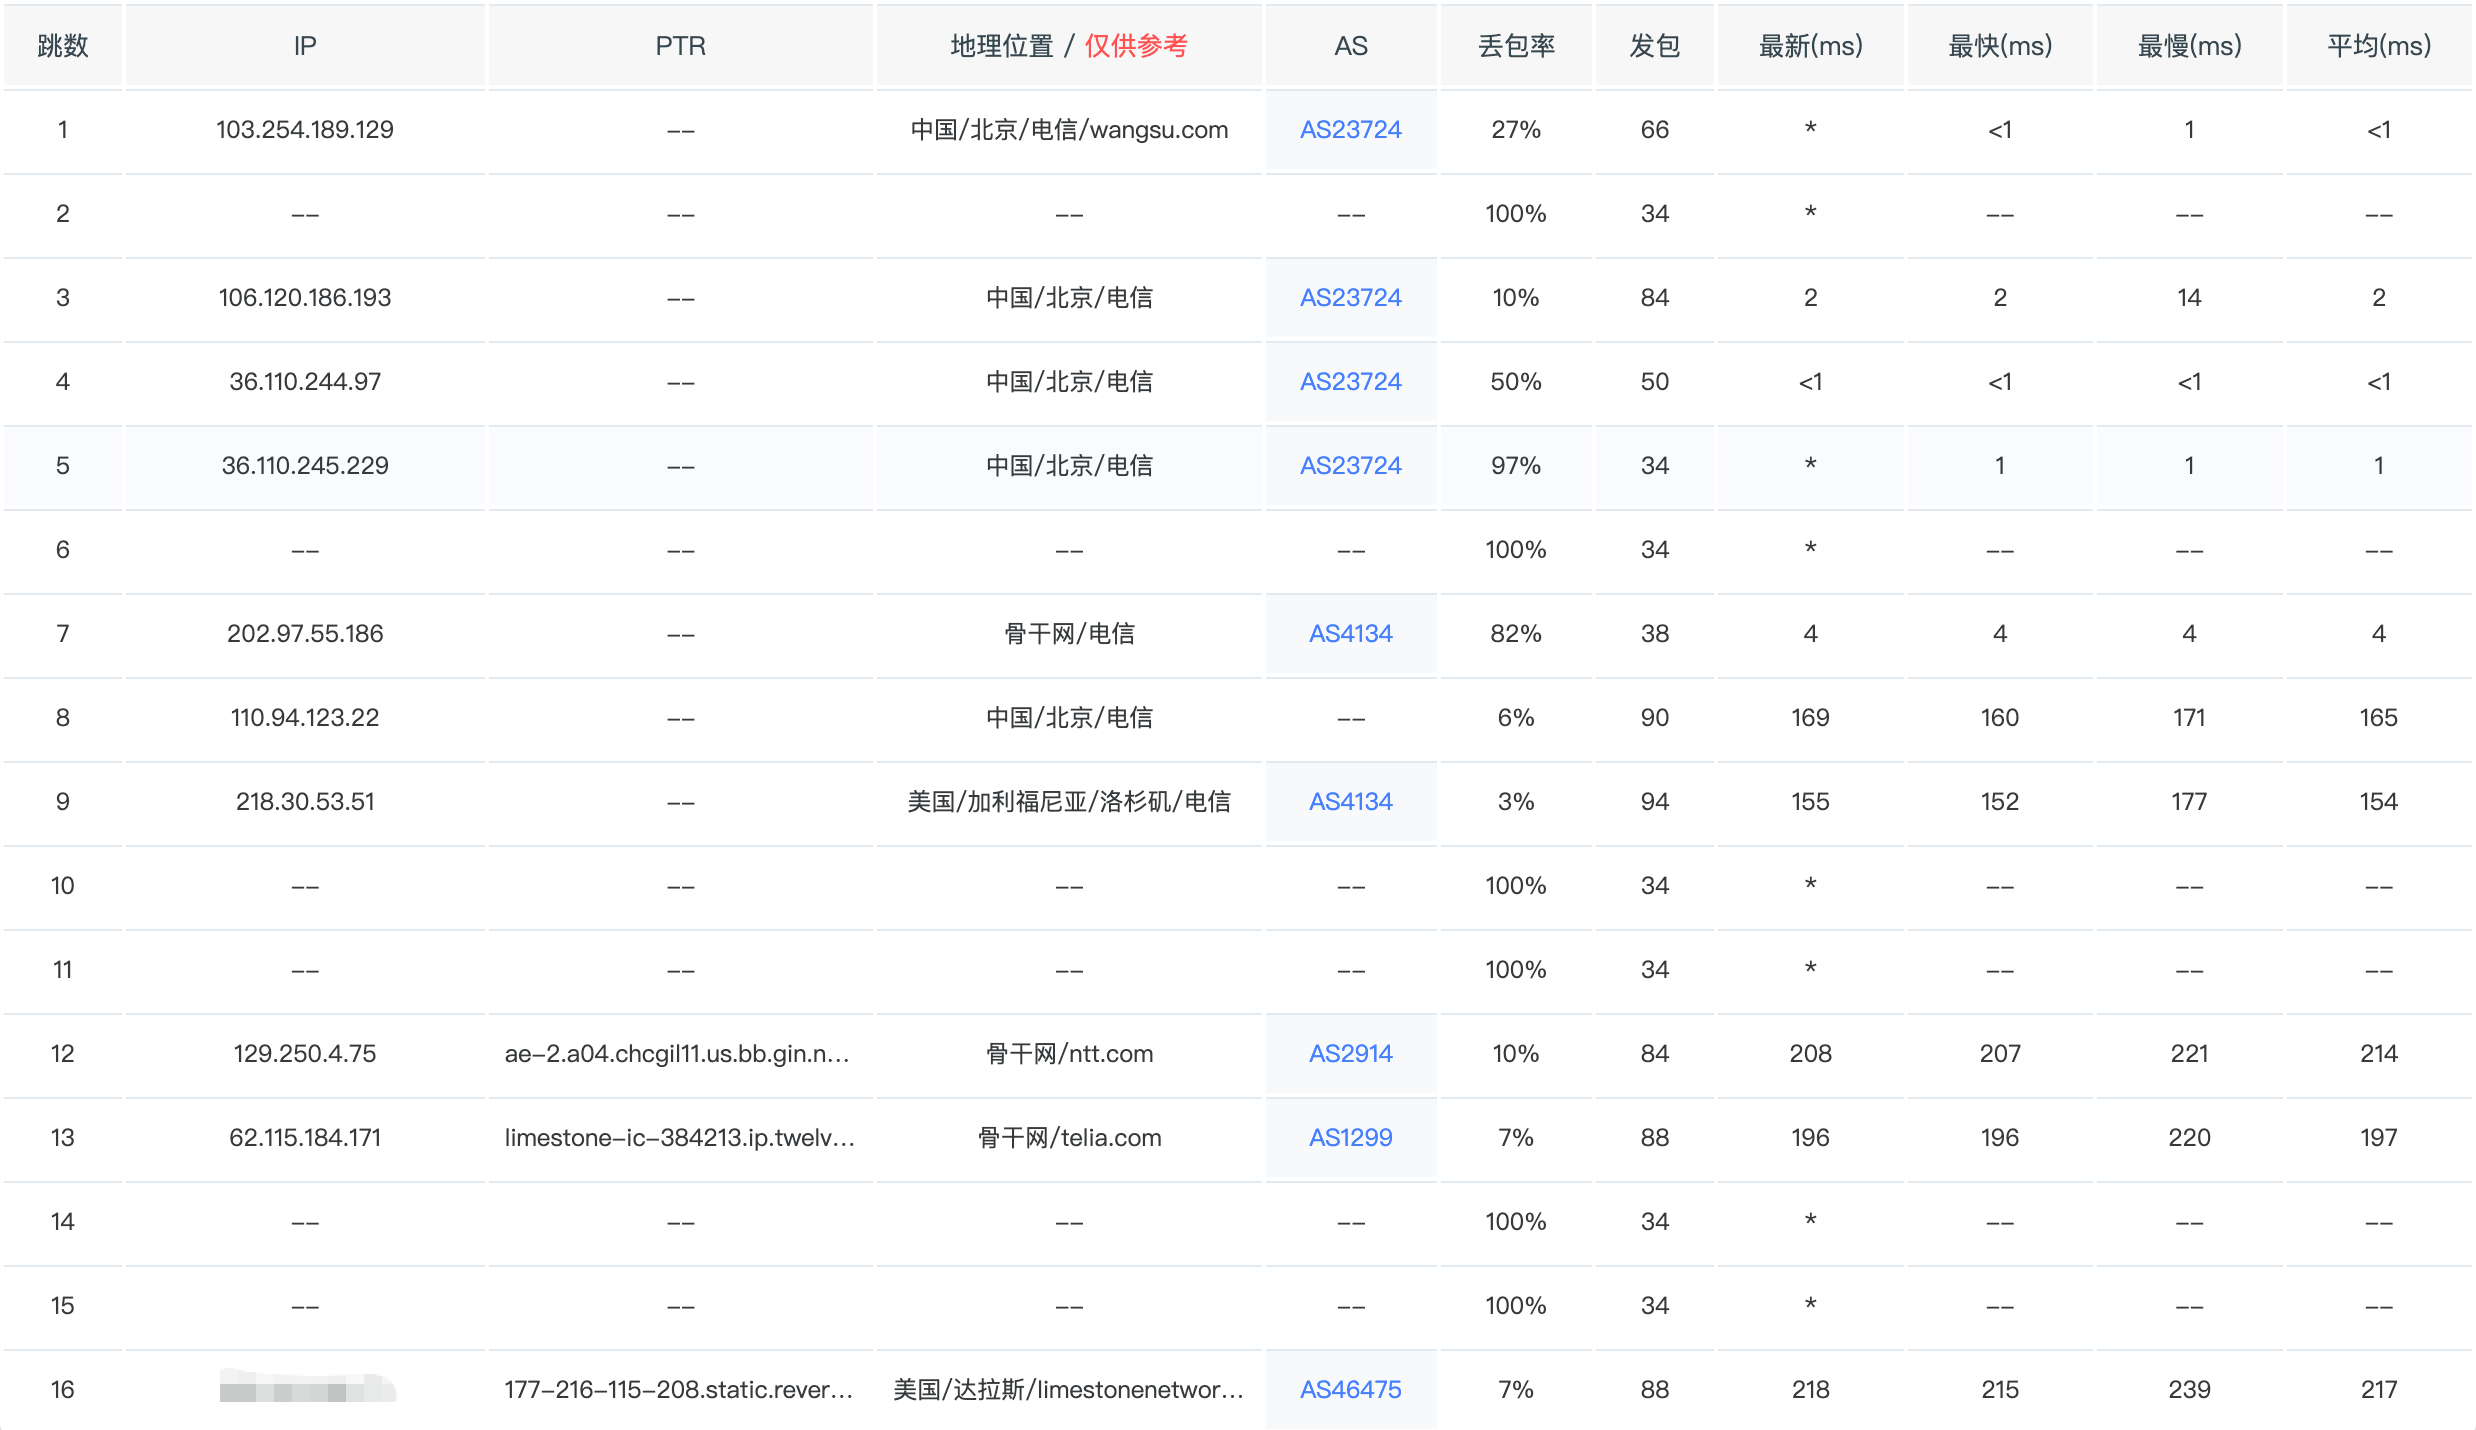This screenshot has width=2476, height=1430.
Task: Click AS4134 link in hop 9 row
Action: click(1350, 802)
